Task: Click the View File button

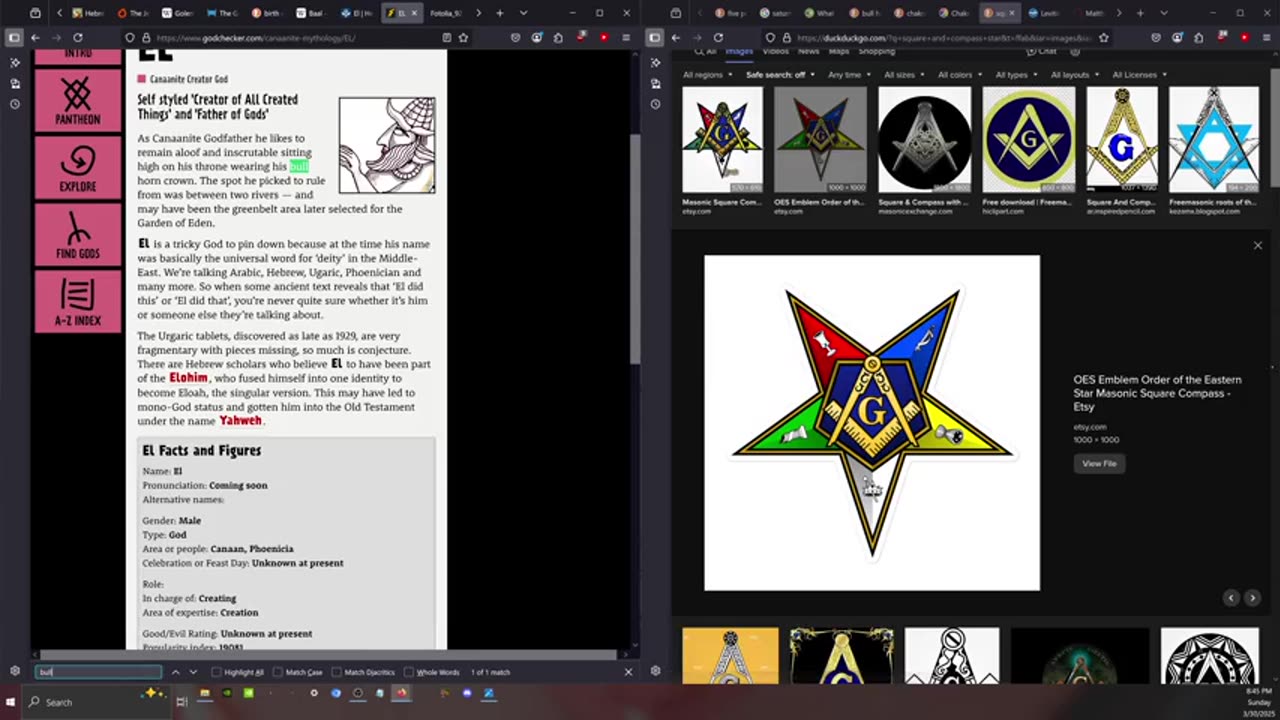Action: 1099,463
